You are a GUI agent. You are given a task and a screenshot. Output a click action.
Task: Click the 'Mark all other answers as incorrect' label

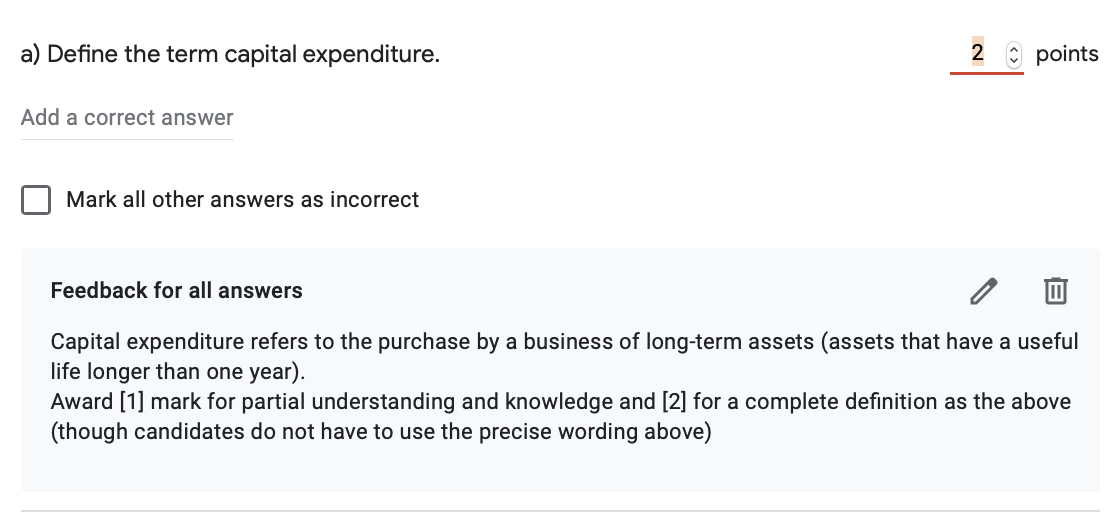pyautogui.click(x=243, y=199)
